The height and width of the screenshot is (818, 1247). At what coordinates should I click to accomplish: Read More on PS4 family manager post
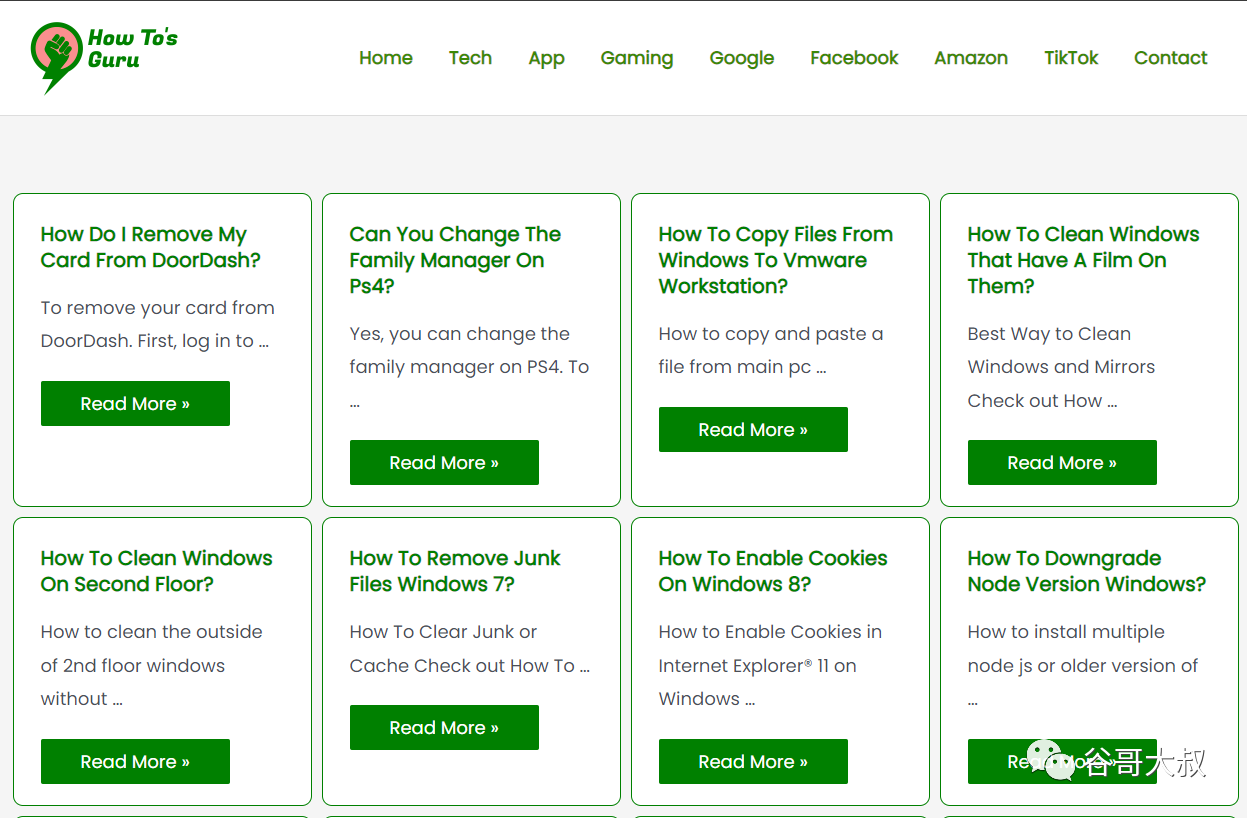pos(444,463)
